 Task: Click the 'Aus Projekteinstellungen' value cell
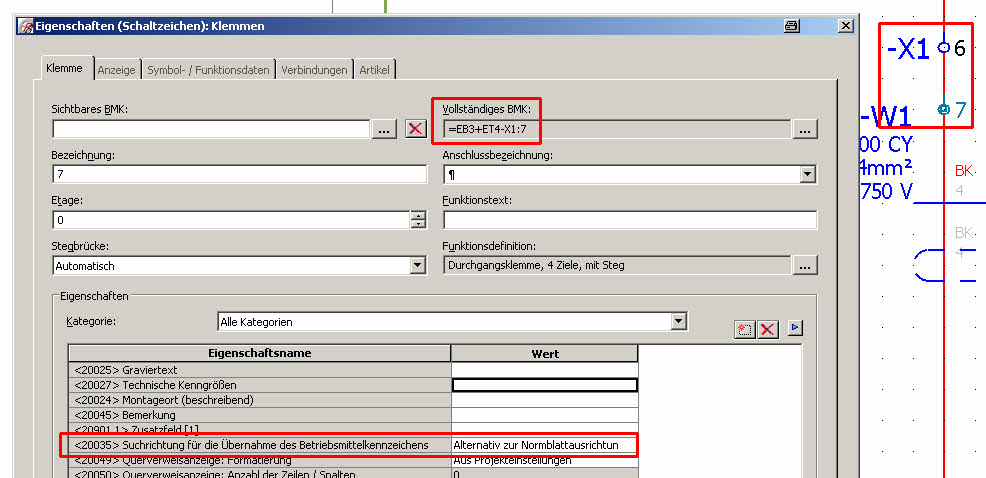pos(545,460)
